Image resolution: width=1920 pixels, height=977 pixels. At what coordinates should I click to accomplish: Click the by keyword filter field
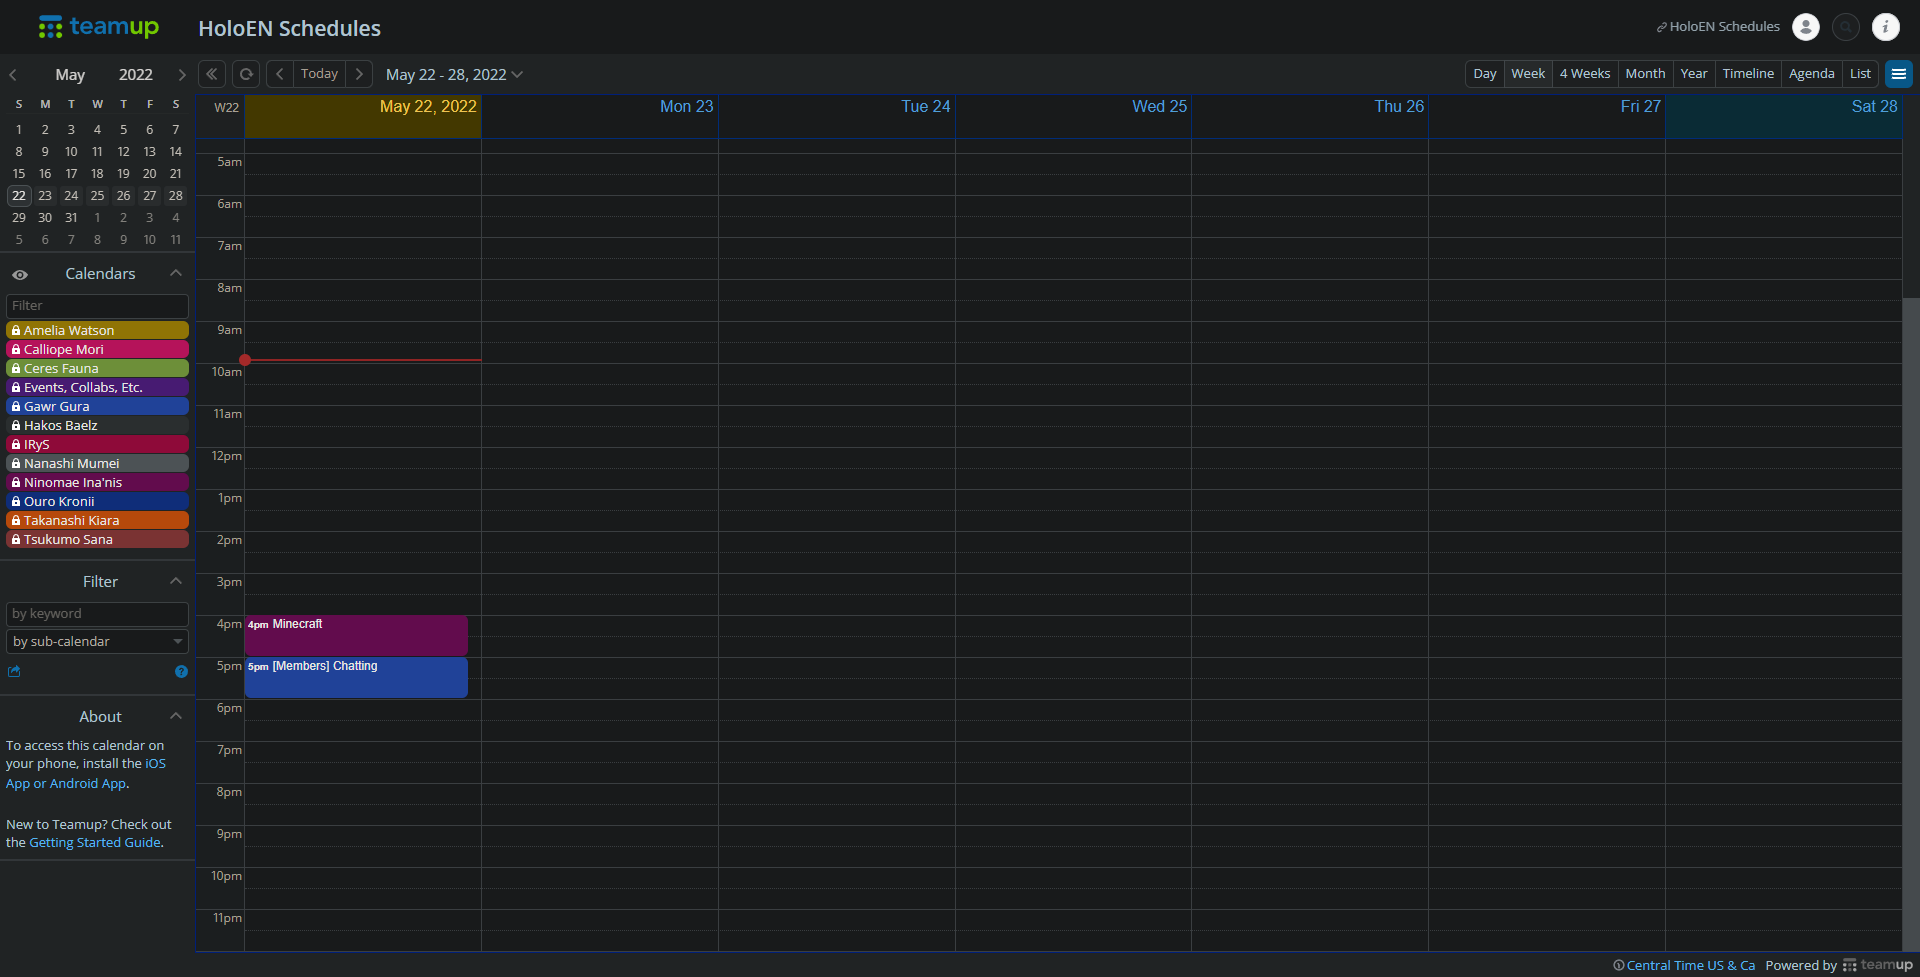coord(97,614)
